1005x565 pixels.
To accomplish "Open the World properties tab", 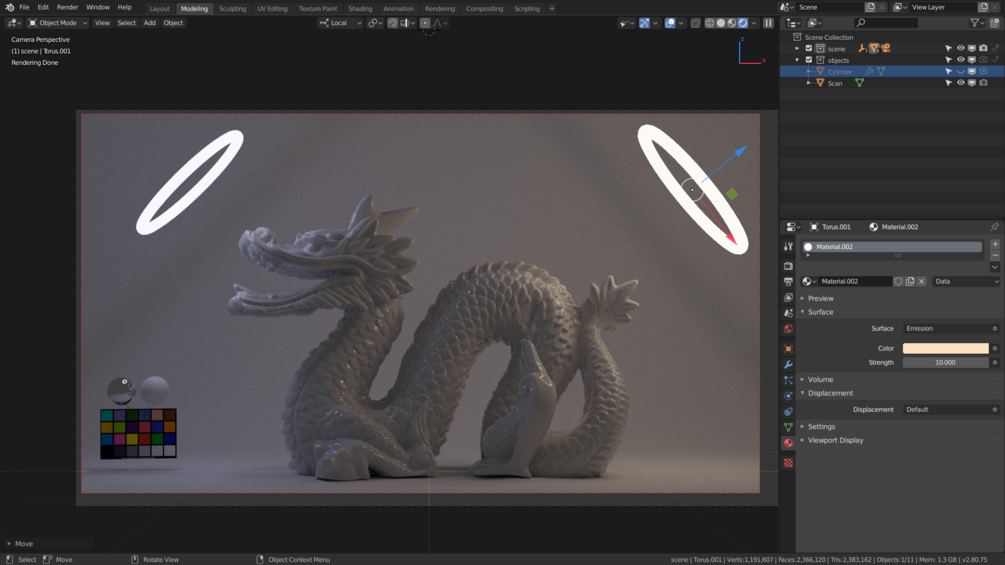I will point(788,329).
